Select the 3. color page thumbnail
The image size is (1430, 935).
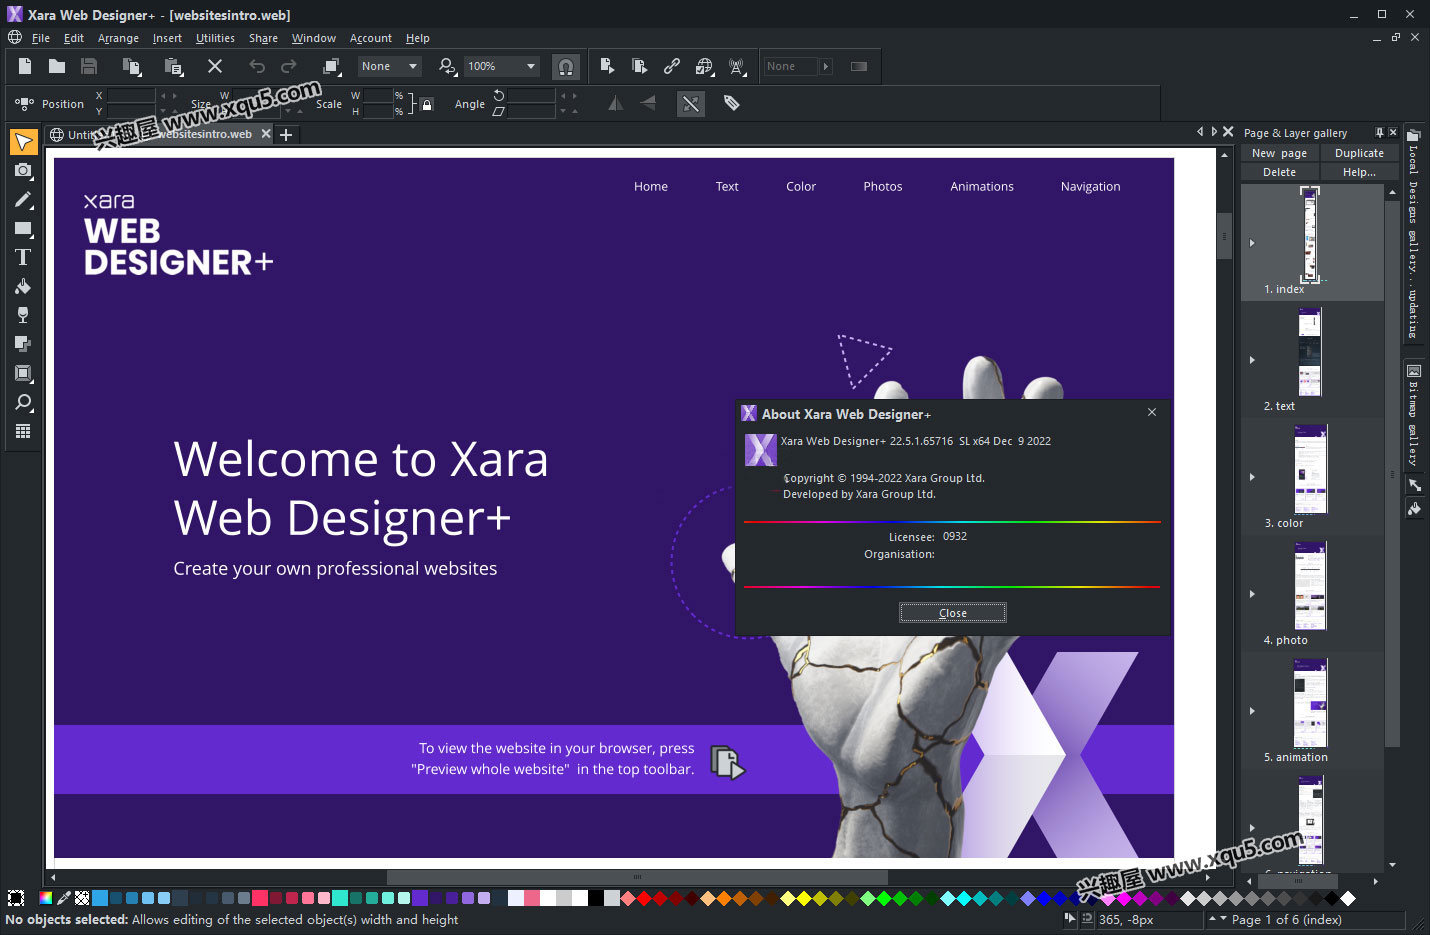1310,469
